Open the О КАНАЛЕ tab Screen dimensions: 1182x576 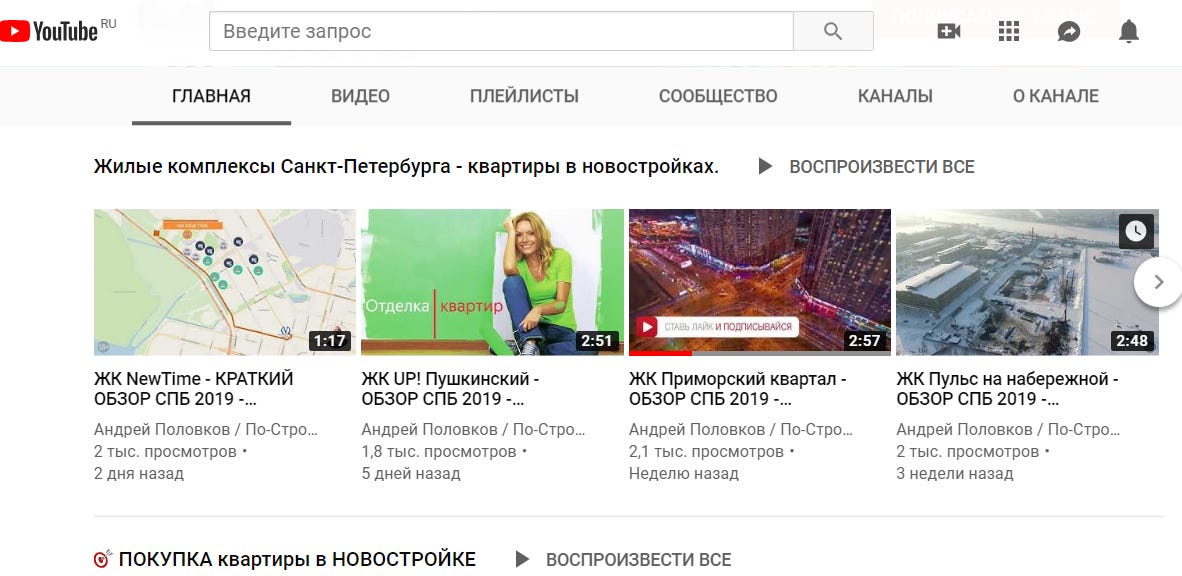pos(1055,96)
